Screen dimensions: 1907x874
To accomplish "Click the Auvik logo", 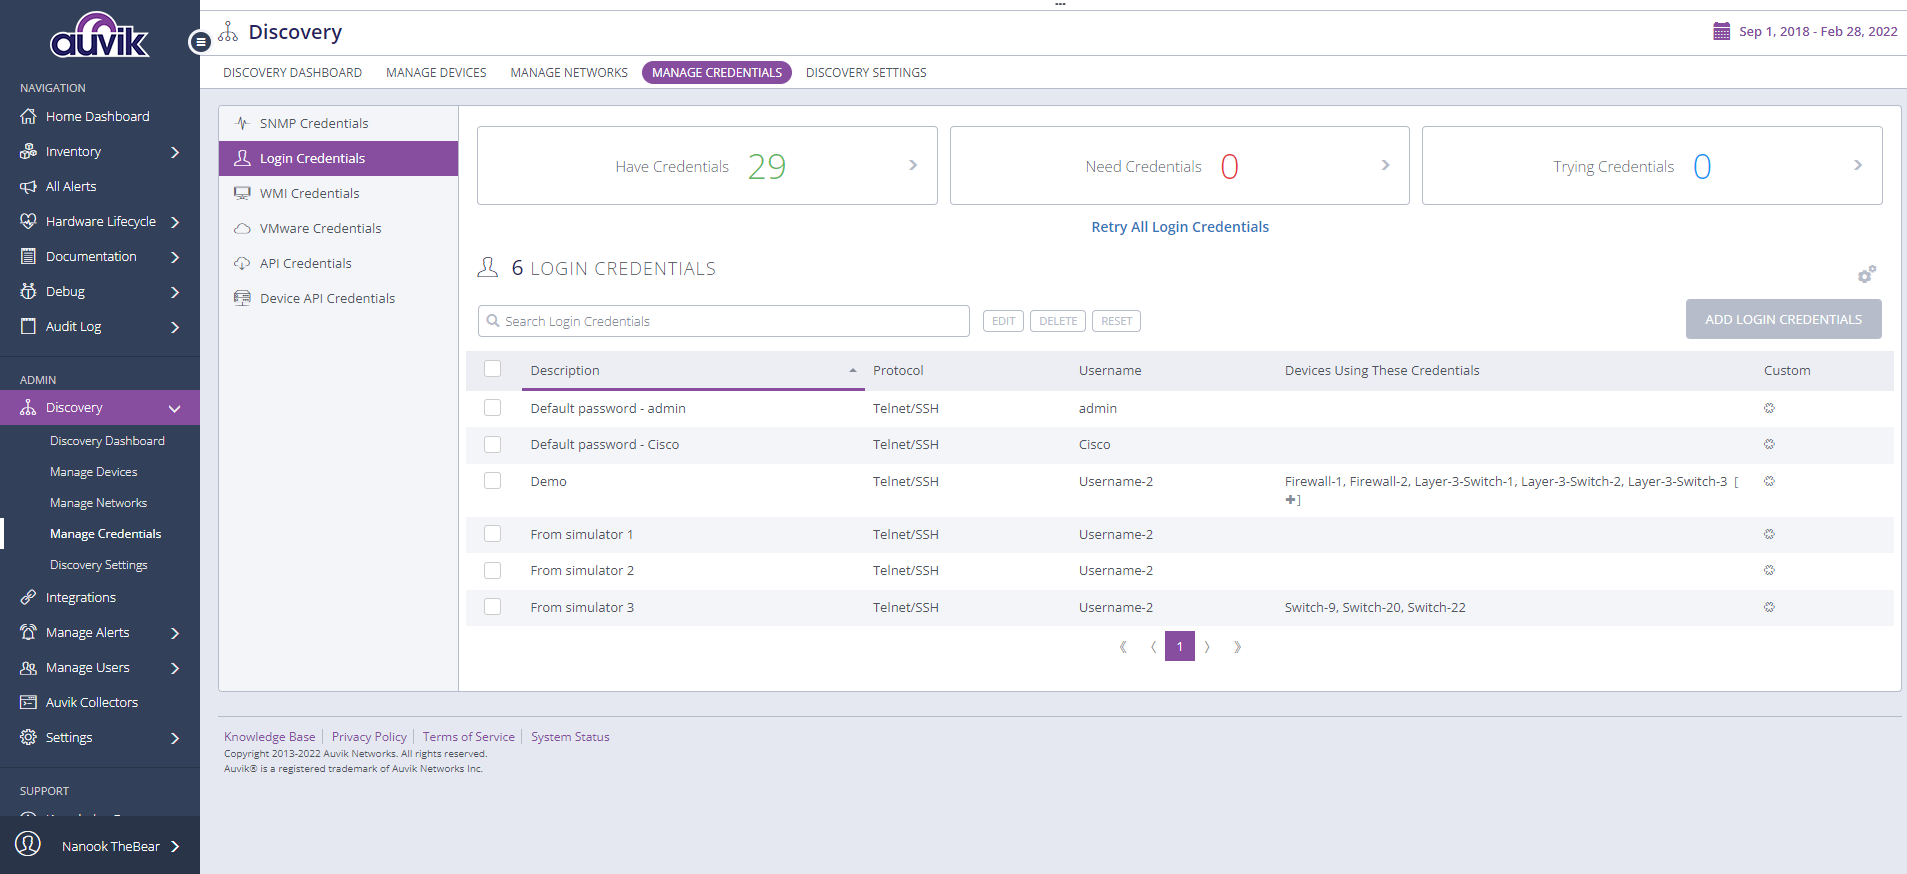I will pyautogui.click(x=99, y=36).
